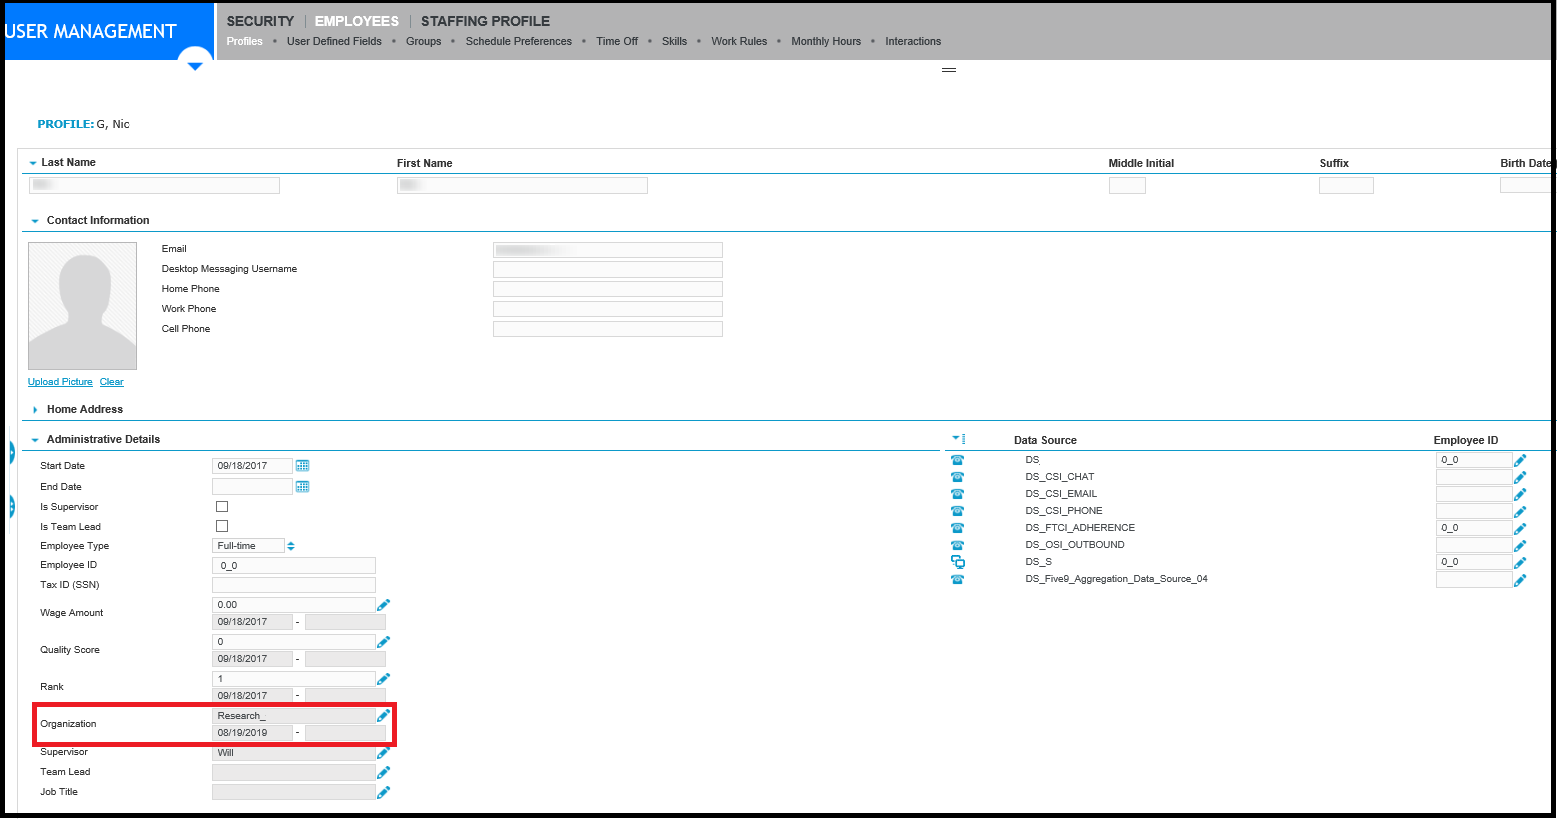
Task: Click the employee profile photo placeholder
Action: tap(82, 306)
